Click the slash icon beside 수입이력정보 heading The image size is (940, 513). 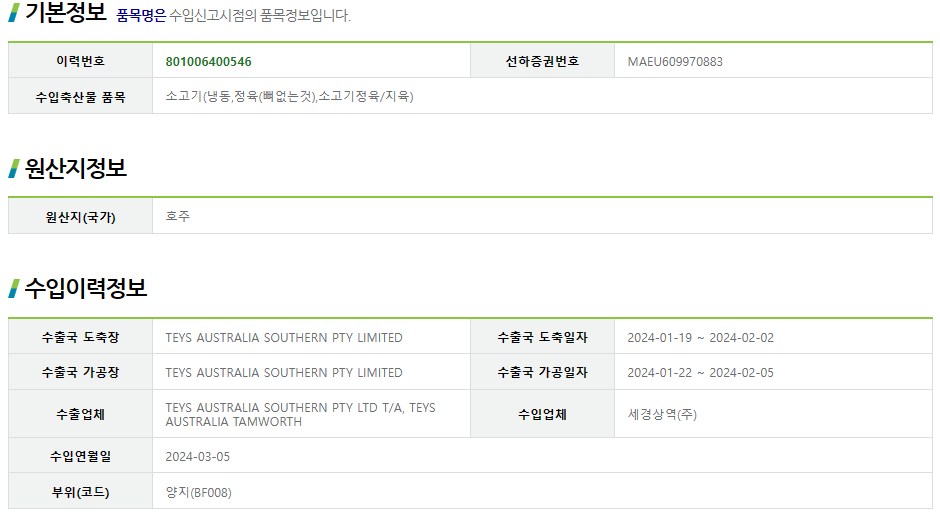tap(14, 288)
